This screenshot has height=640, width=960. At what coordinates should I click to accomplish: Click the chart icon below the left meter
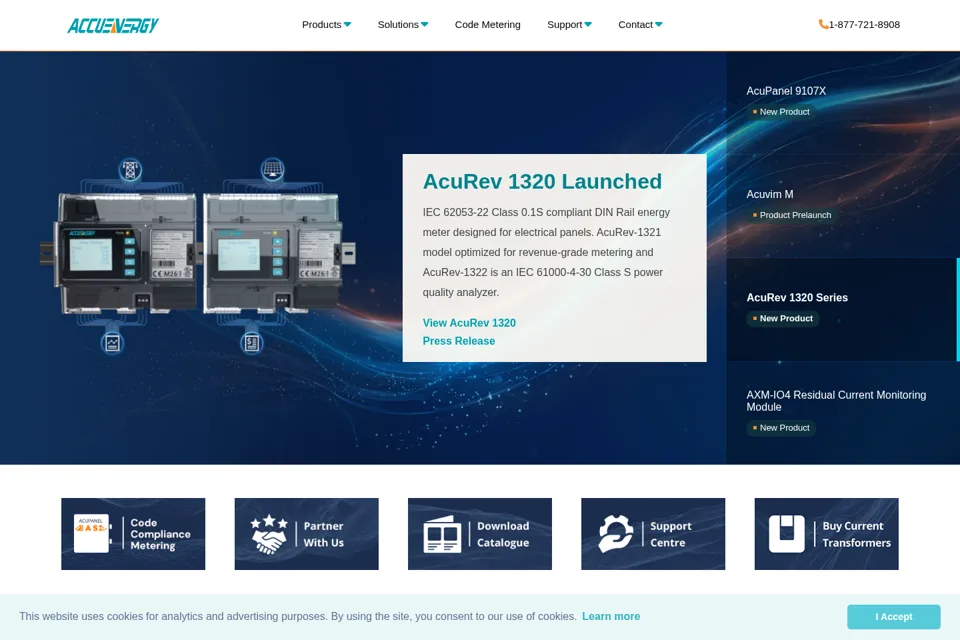click(113, 343)
